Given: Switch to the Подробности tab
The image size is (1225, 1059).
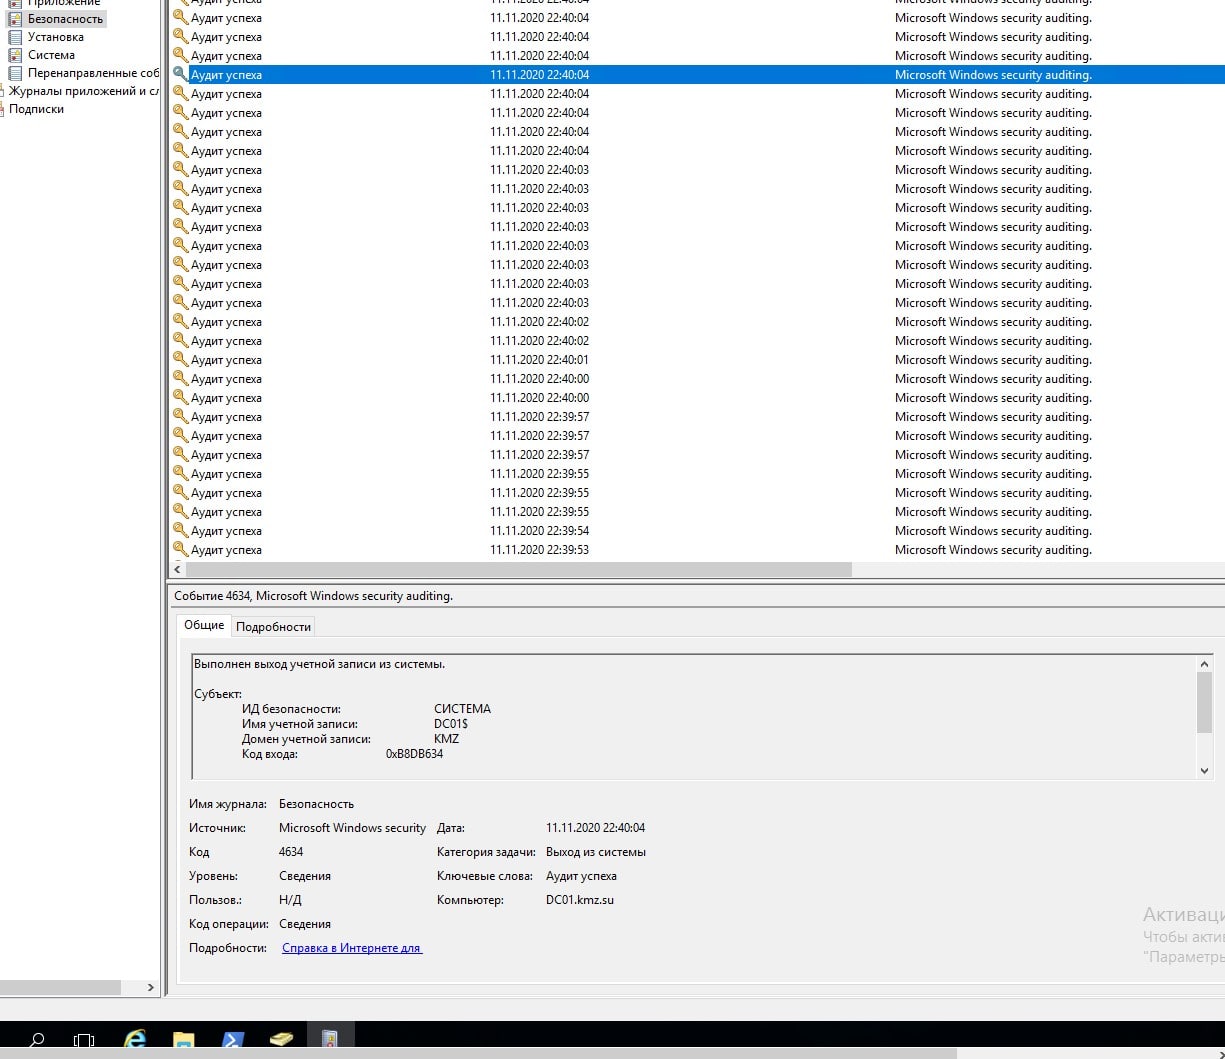Looking at the screenshot, I should click(x=274, y=627).
